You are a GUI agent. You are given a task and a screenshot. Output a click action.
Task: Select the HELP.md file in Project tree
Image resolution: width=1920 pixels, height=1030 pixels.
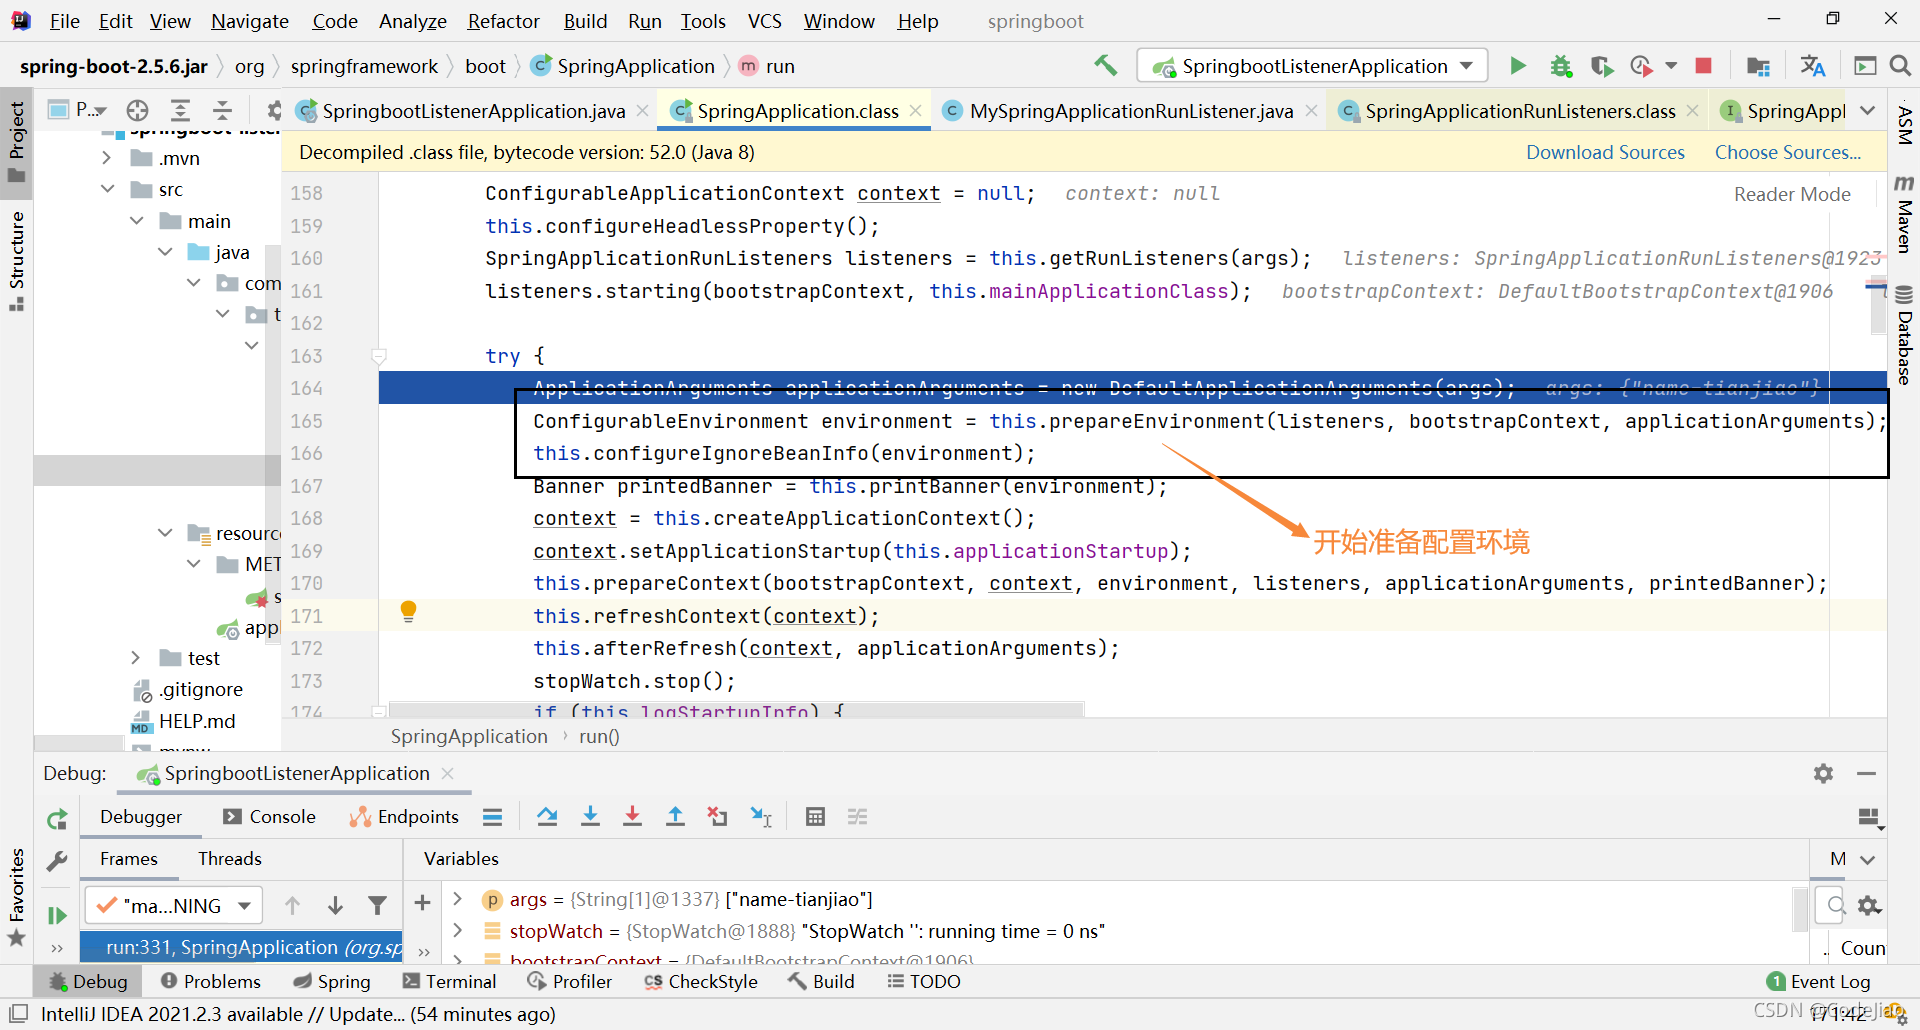197,721
